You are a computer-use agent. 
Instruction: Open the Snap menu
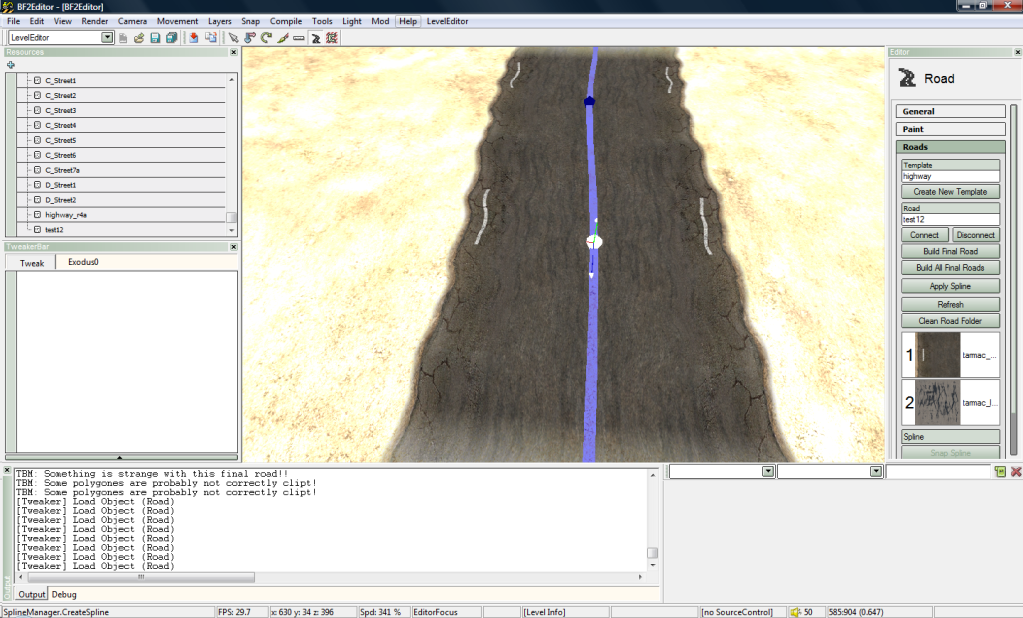click(251, 21)
